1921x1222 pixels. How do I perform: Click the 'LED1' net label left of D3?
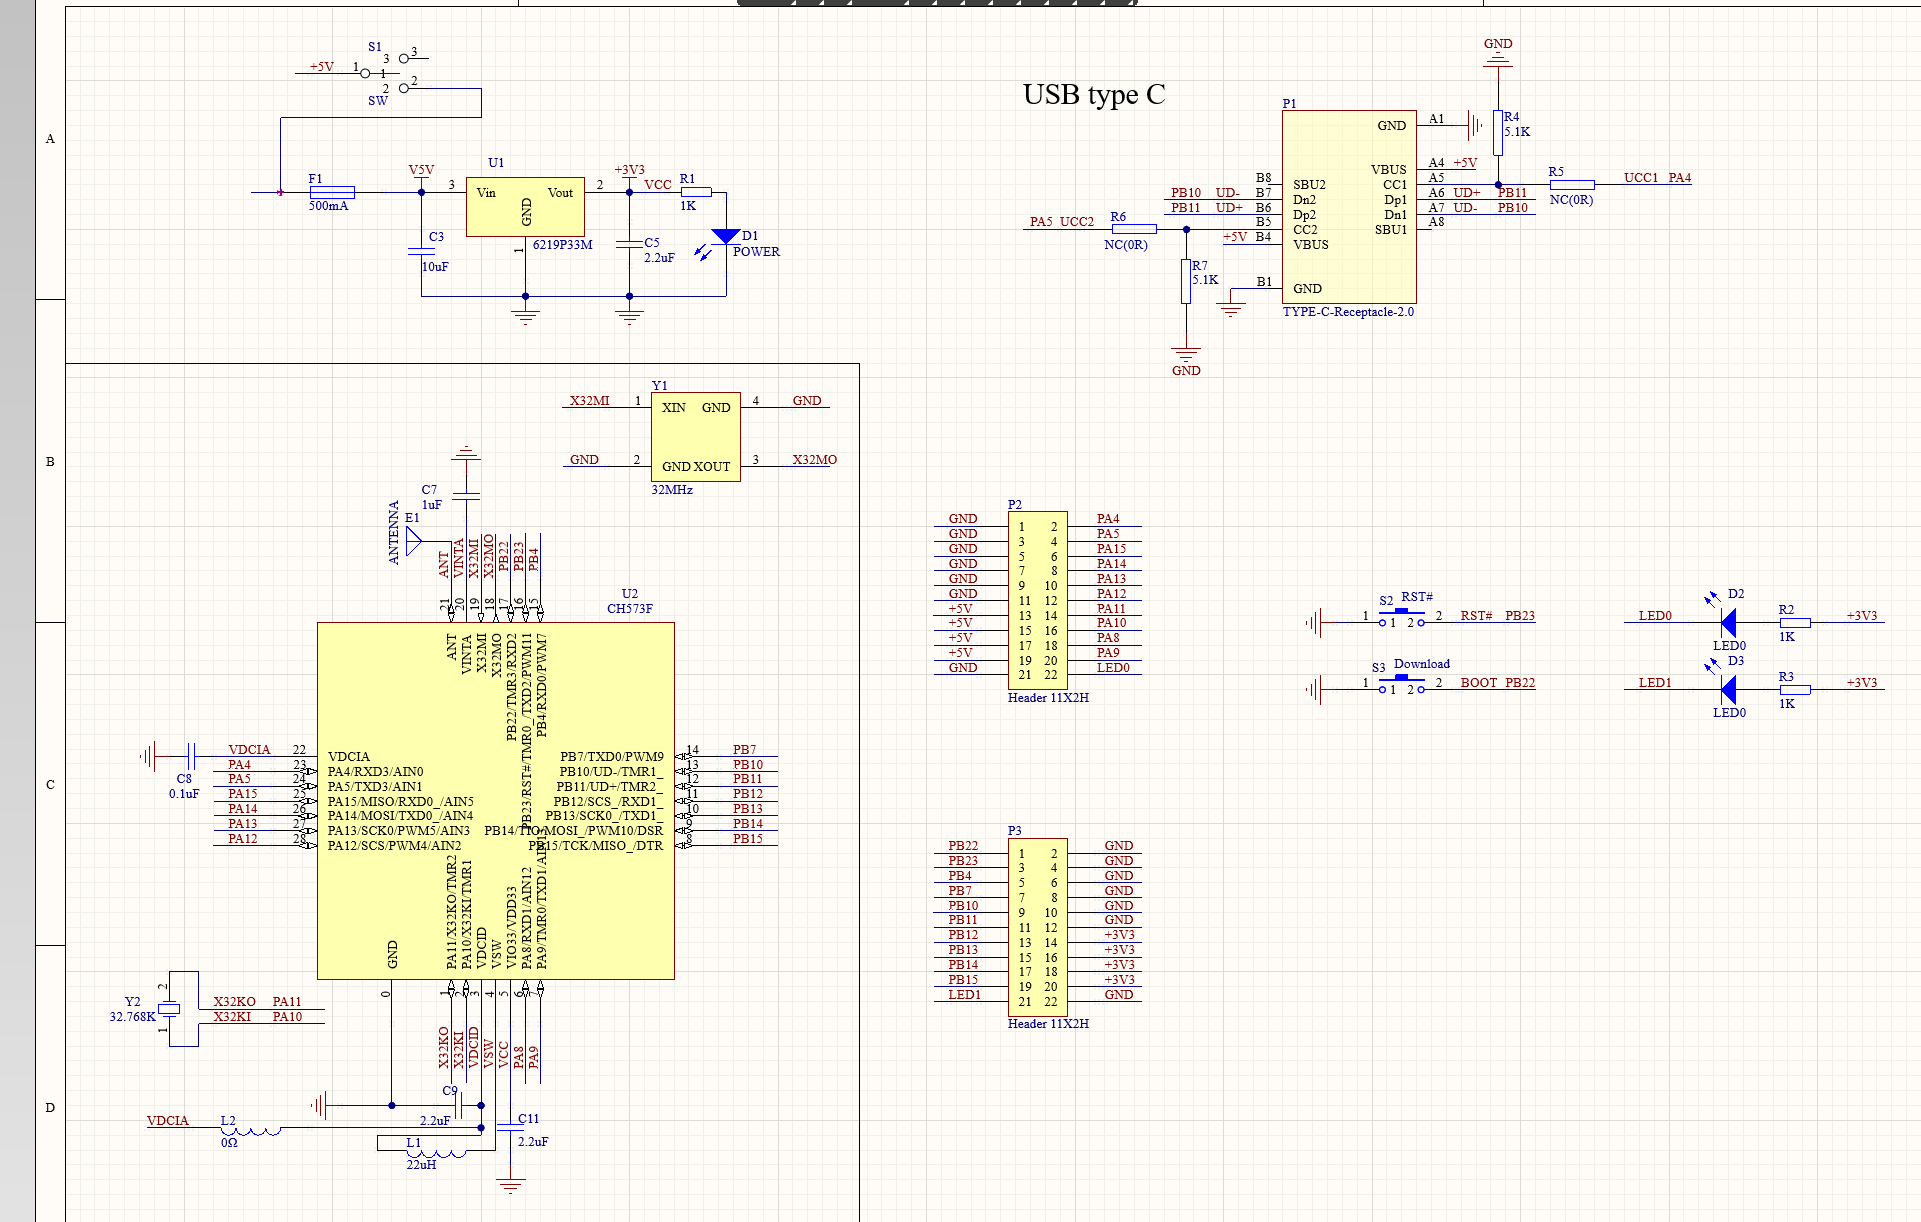[1655, 683]
